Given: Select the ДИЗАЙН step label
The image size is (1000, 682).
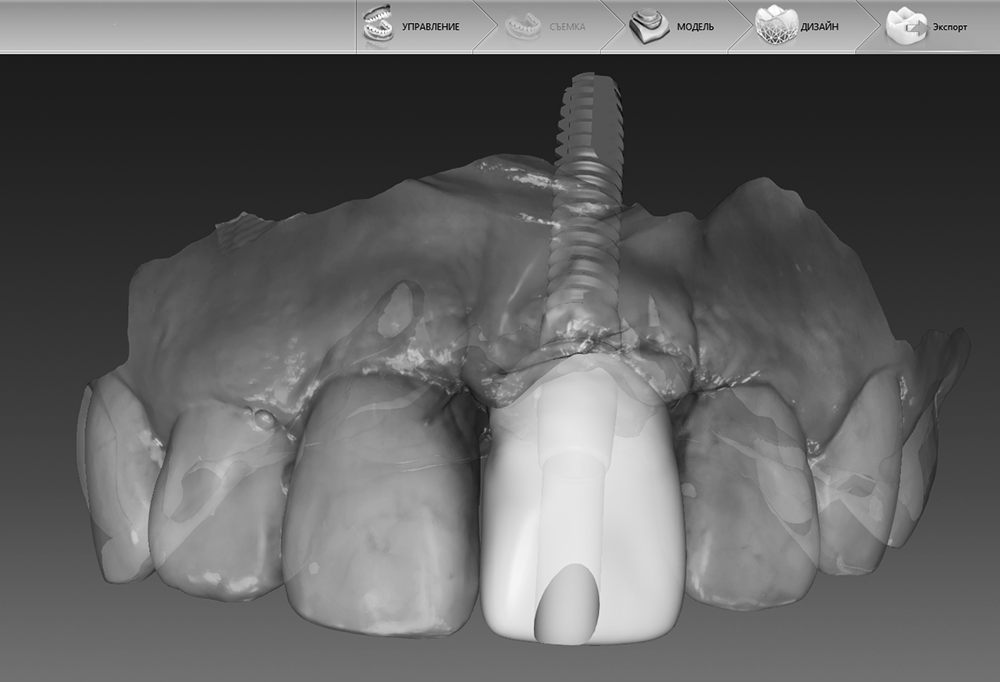Looking at the screenshot, I should pyautogui.click(x=819, y=27).
